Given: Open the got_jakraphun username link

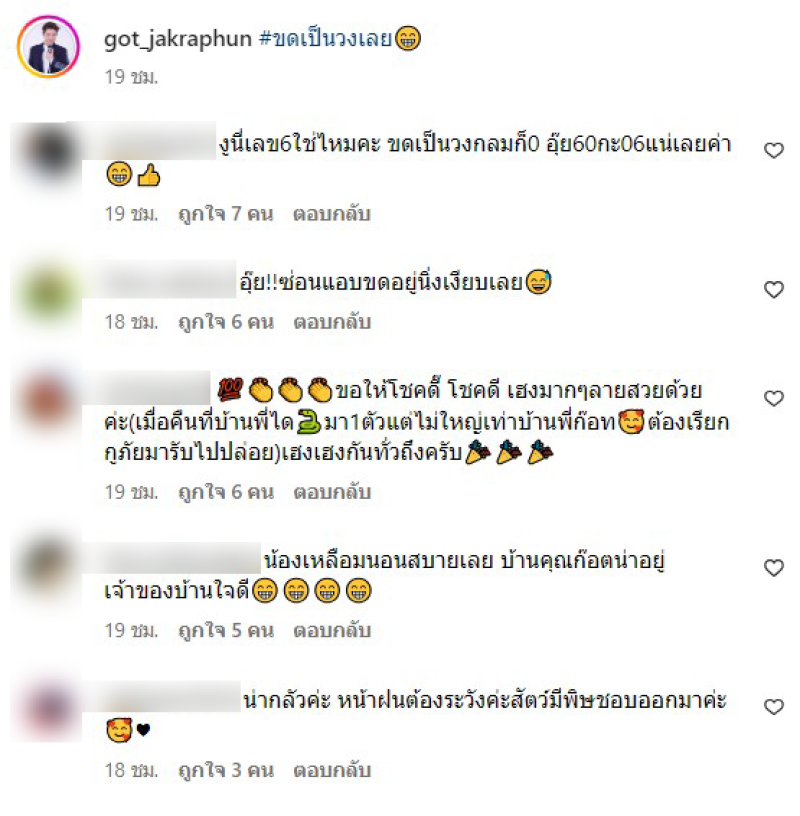Looking at the screenshot, I should (177, 39).
